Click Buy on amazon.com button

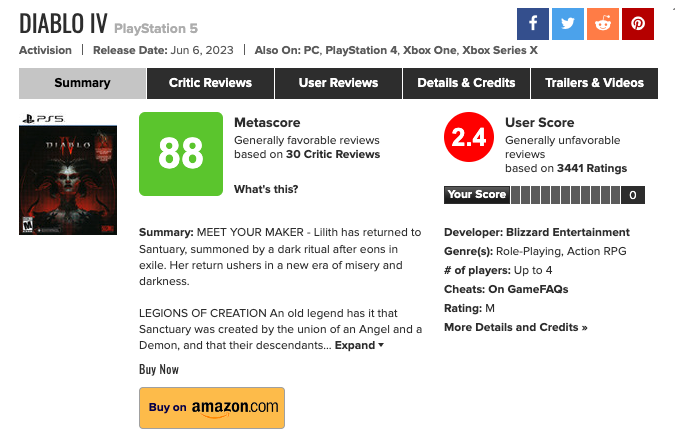tap(212, 407)
